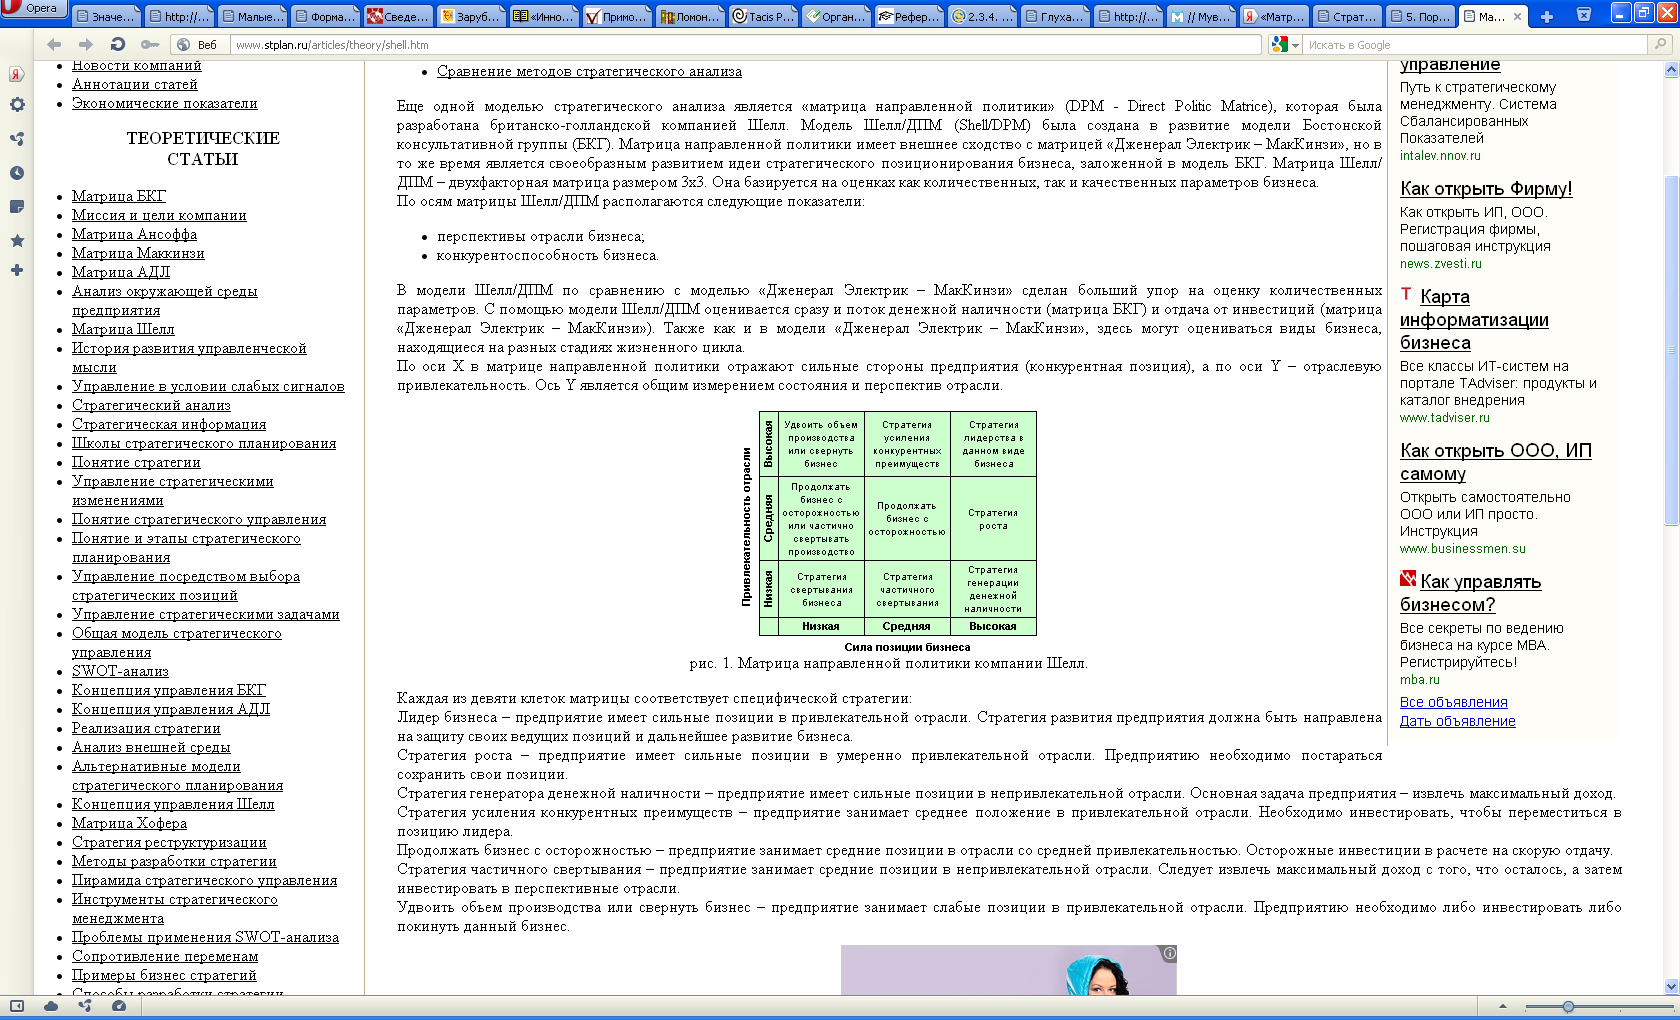
Task: Open the History clock panel
Action: click(16, 173)
